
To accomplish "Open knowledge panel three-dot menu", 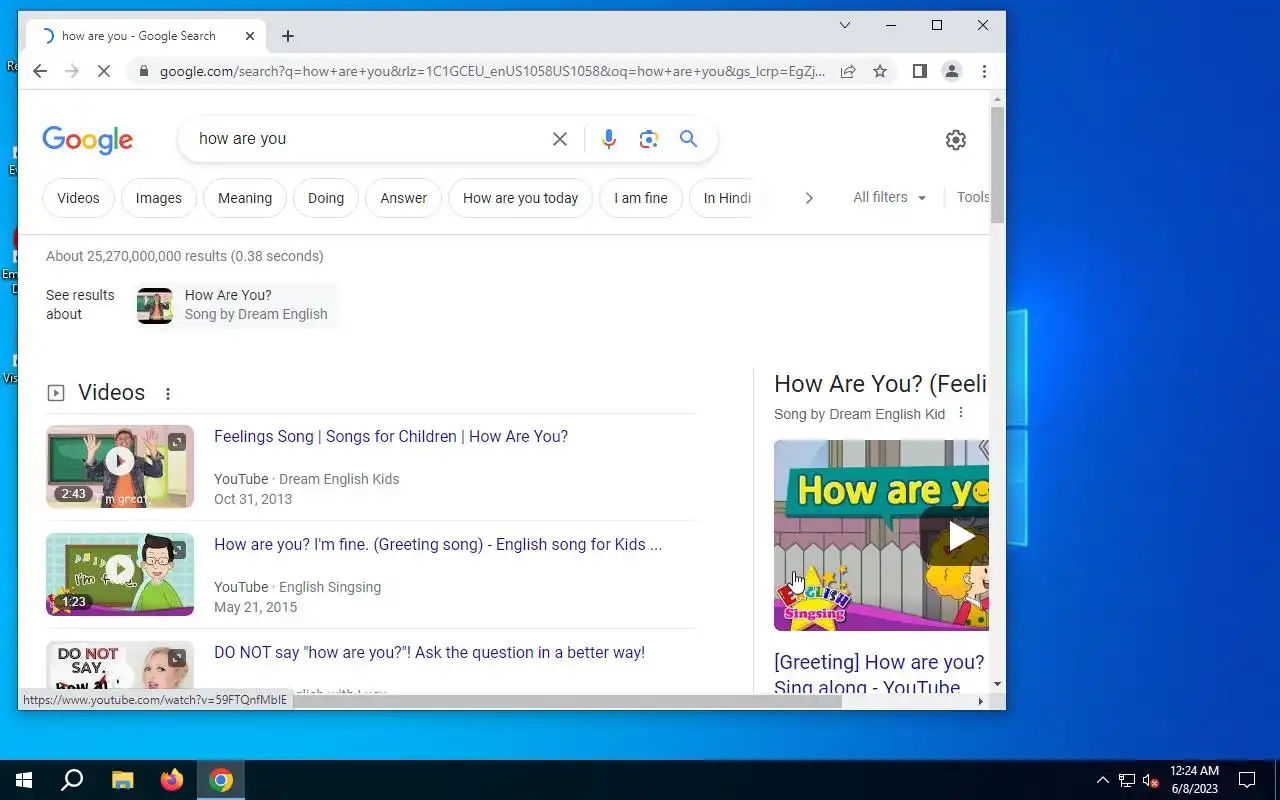I will (x=961, y=413).
